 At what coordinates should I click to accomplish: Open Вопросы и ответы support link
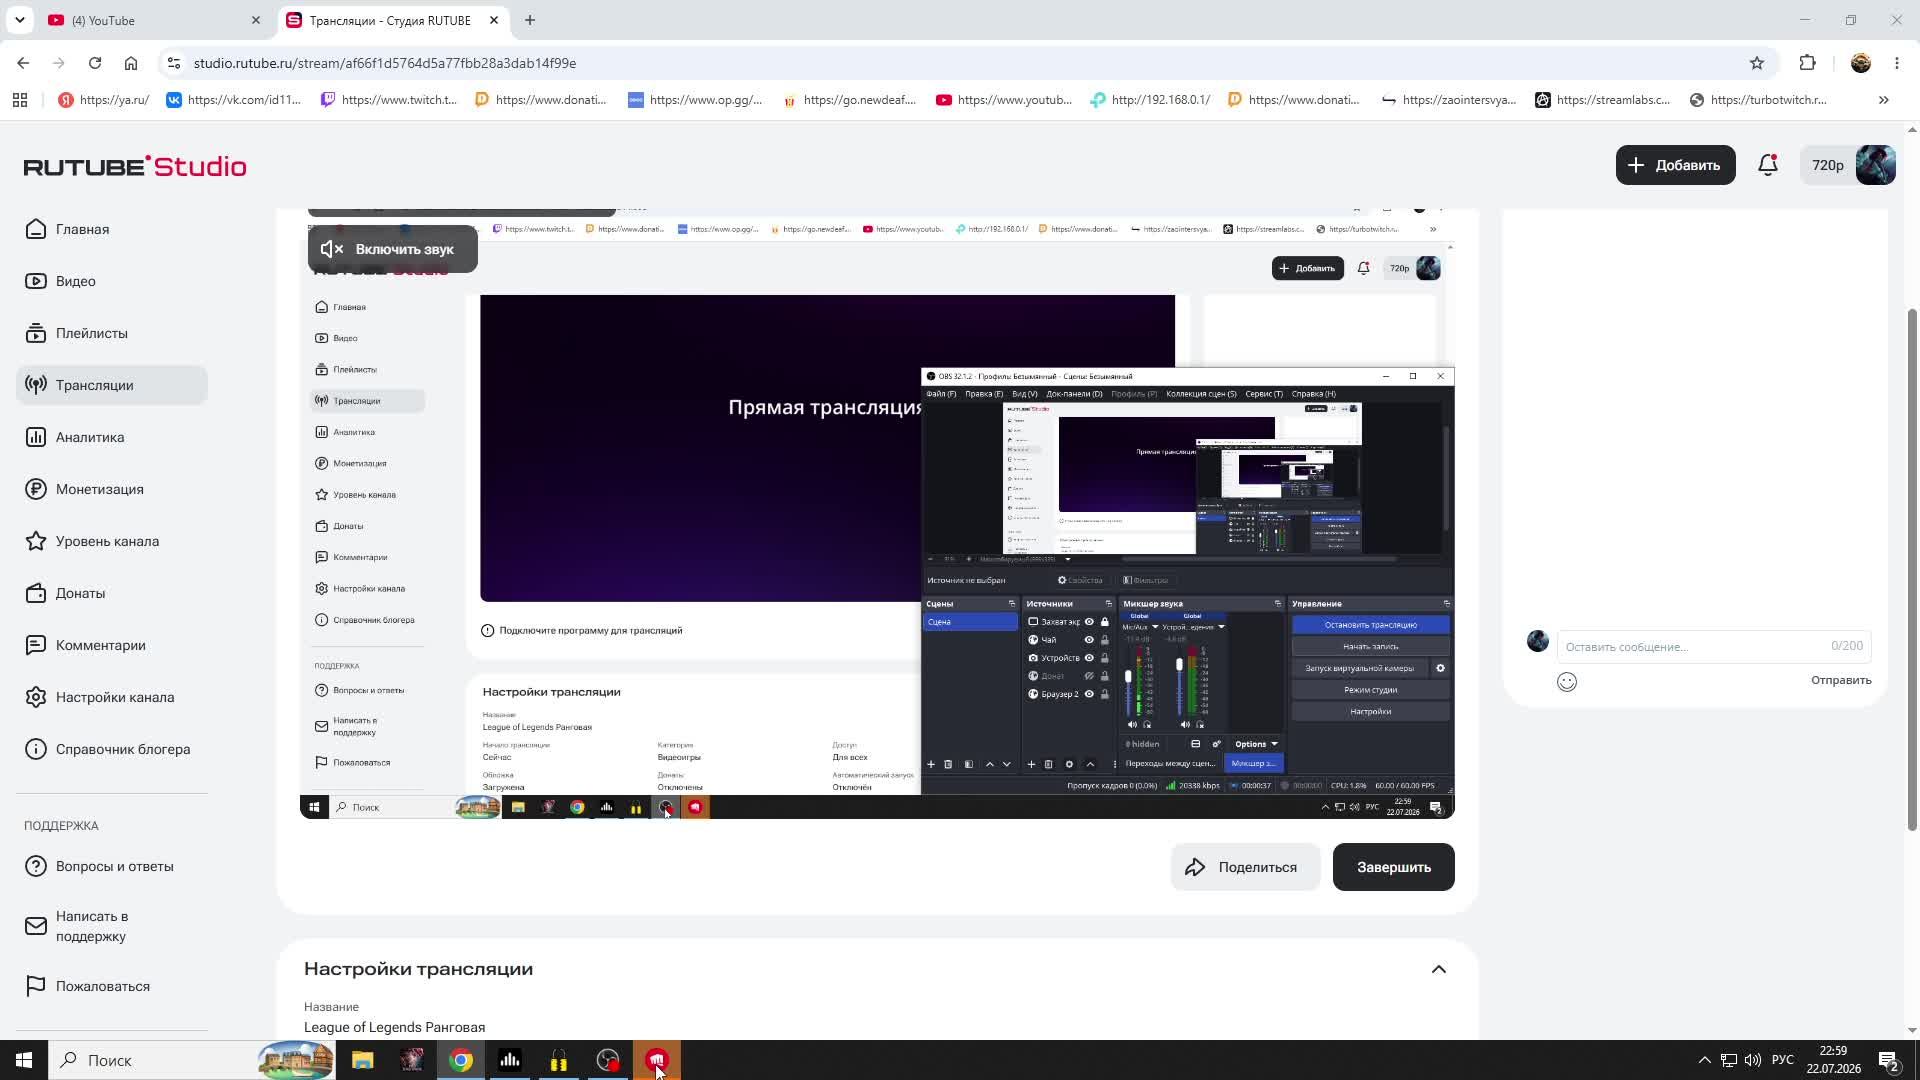coord(112,866)
